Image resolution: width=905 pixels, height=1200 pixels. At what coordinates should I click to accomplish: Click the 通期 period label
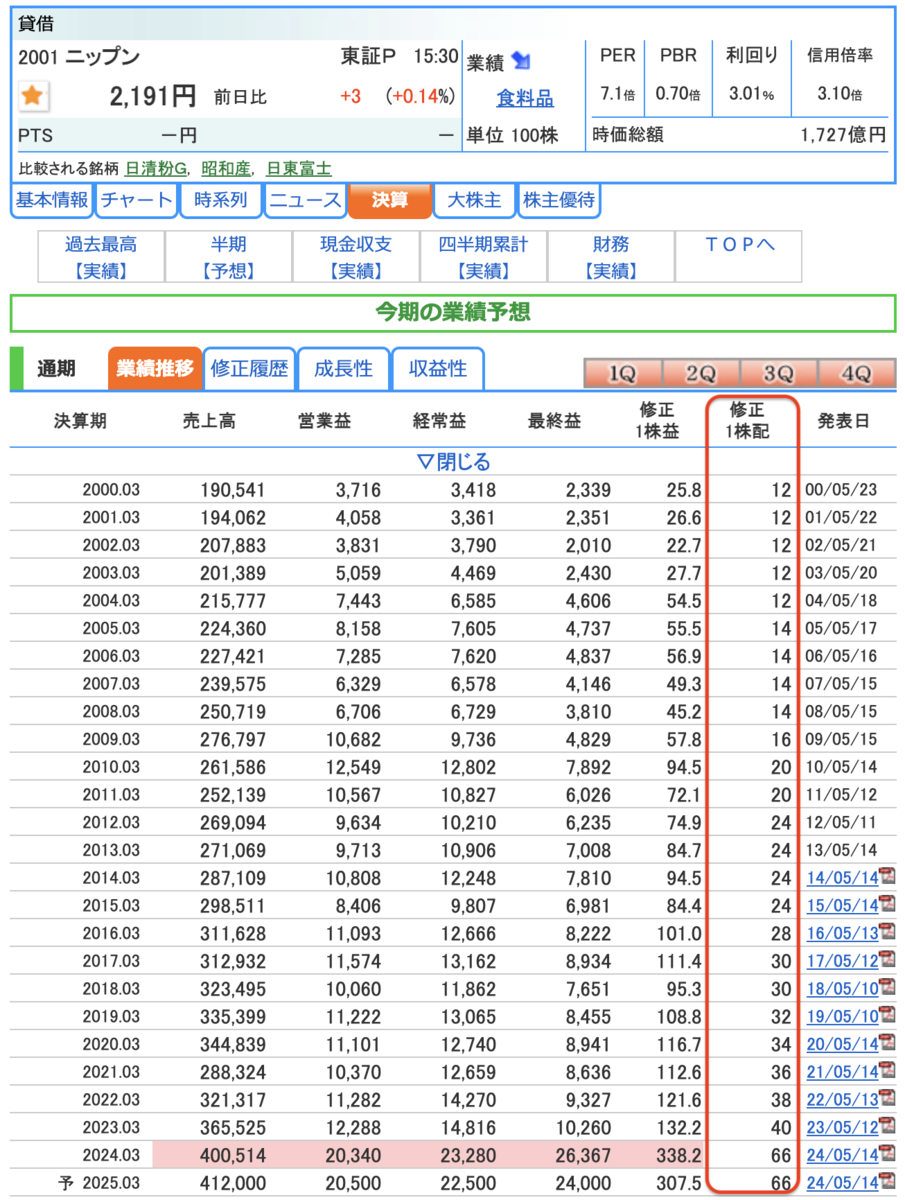click(x=56, y=368)
